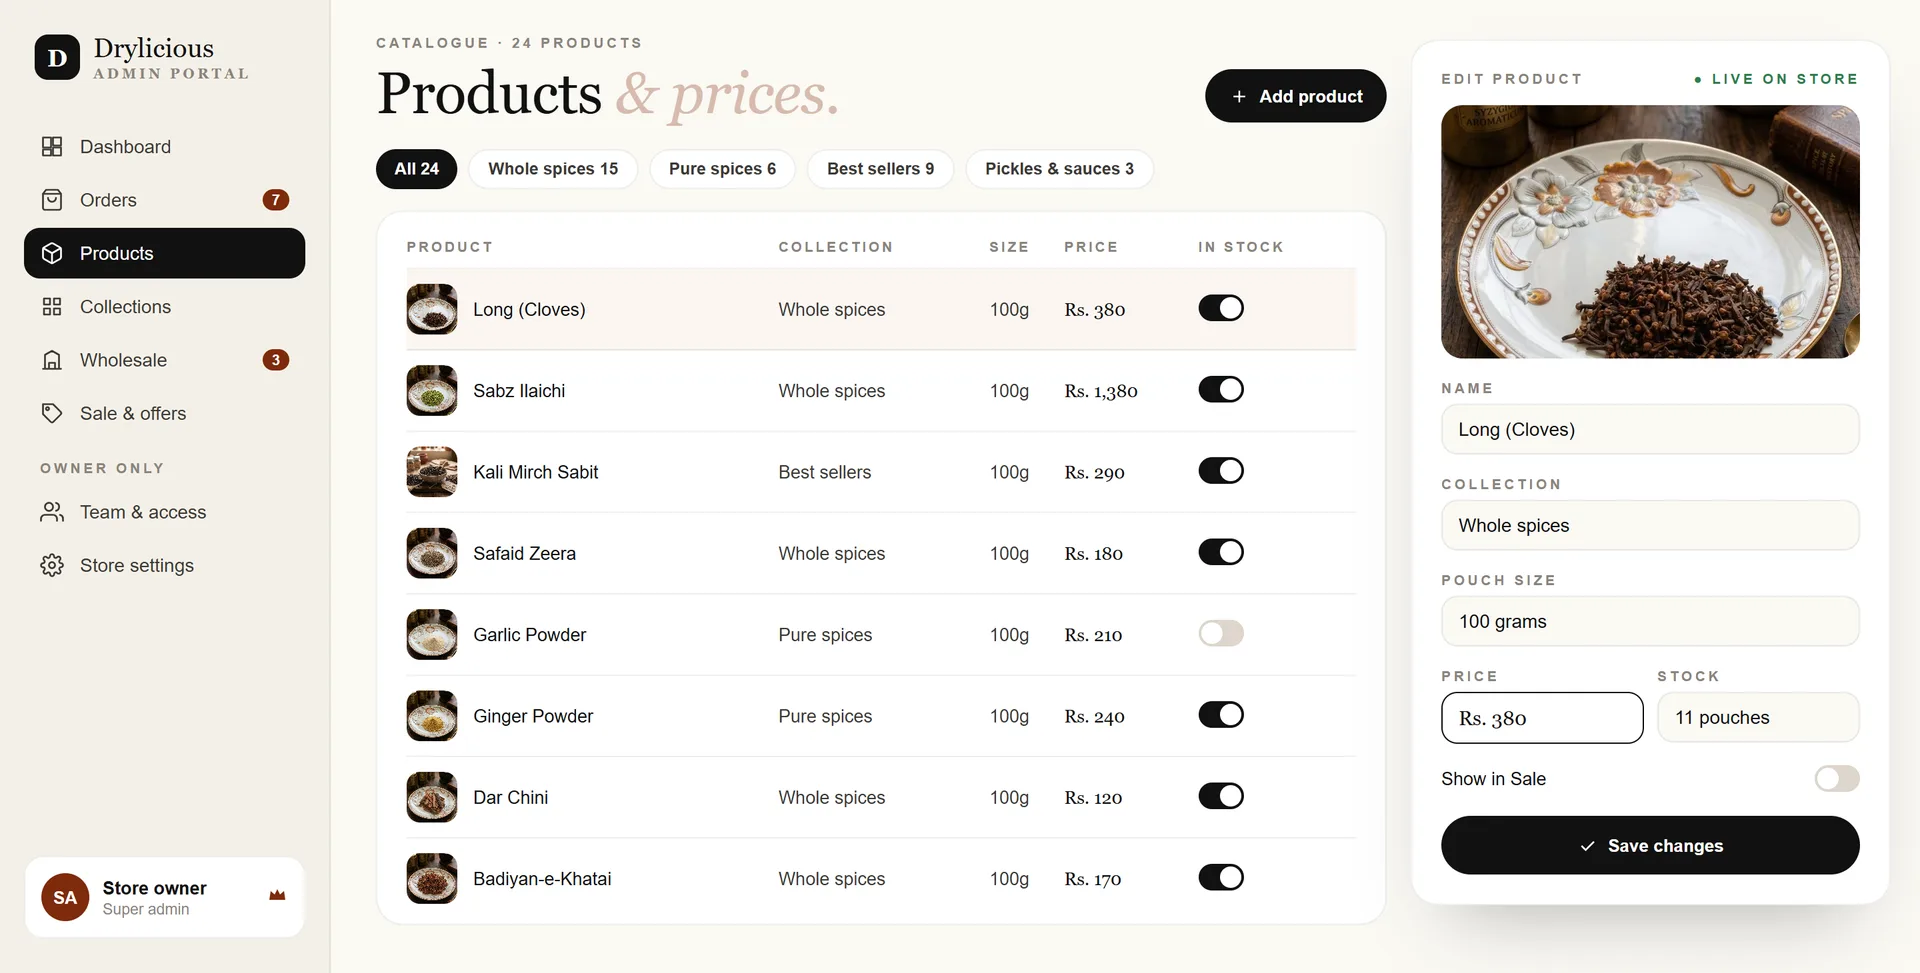Enable in-stock switch for Garlic Powder
Screen dimensions: 1920x973
[x=1221, y=633]
